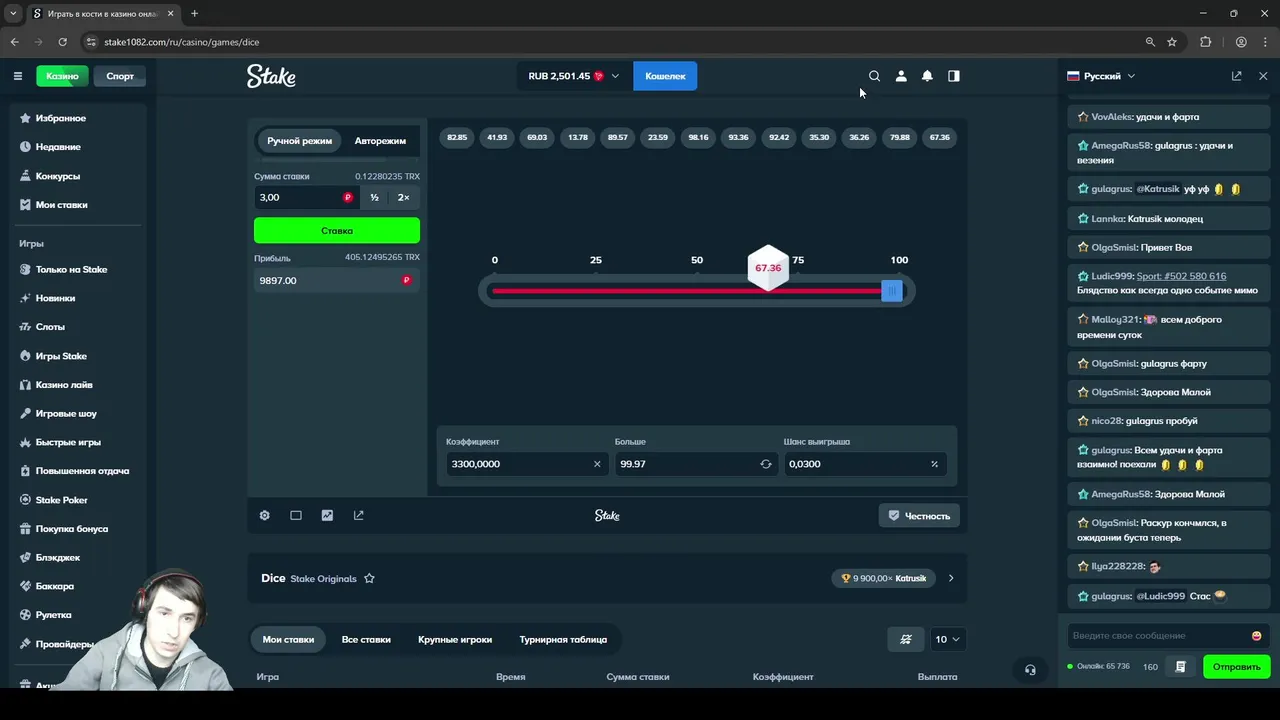Click the Честность fairness button
The width and height of the screenshot is (1280, 720).
click(x=919, y=515)
